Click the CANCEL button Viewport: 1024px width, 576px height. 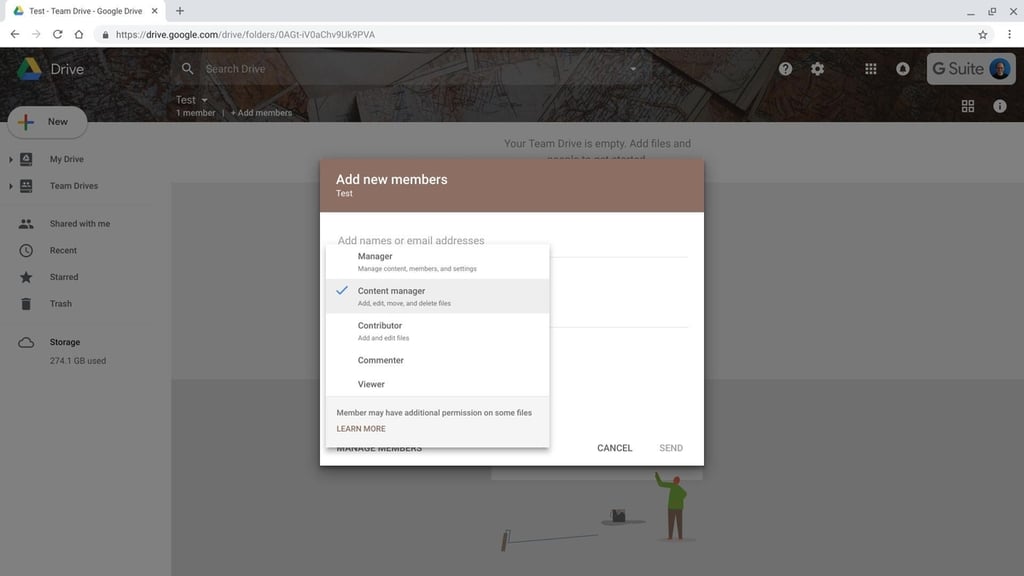(x=615, y=447)
